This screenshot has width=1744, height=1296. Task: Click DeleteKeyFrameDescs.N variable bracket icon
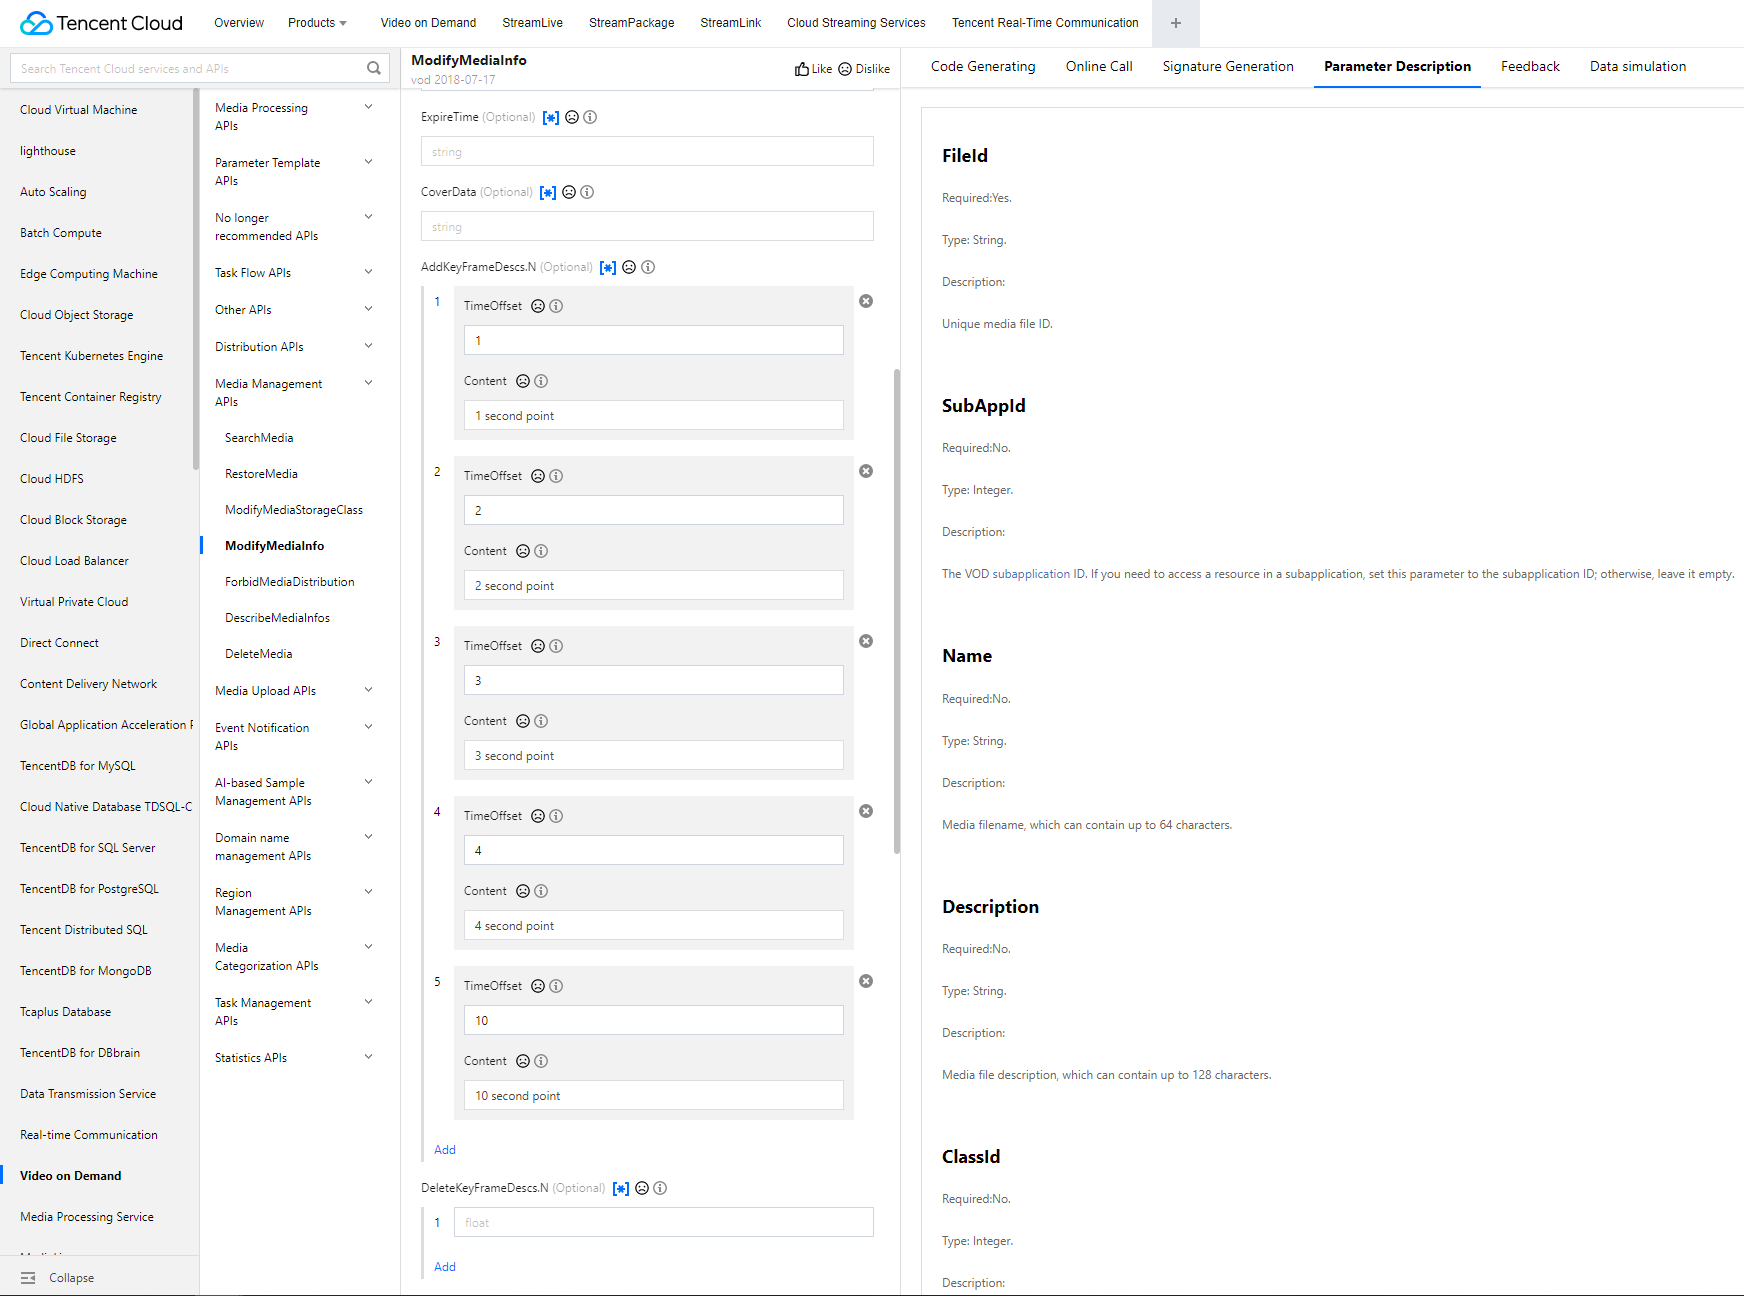621,1188
